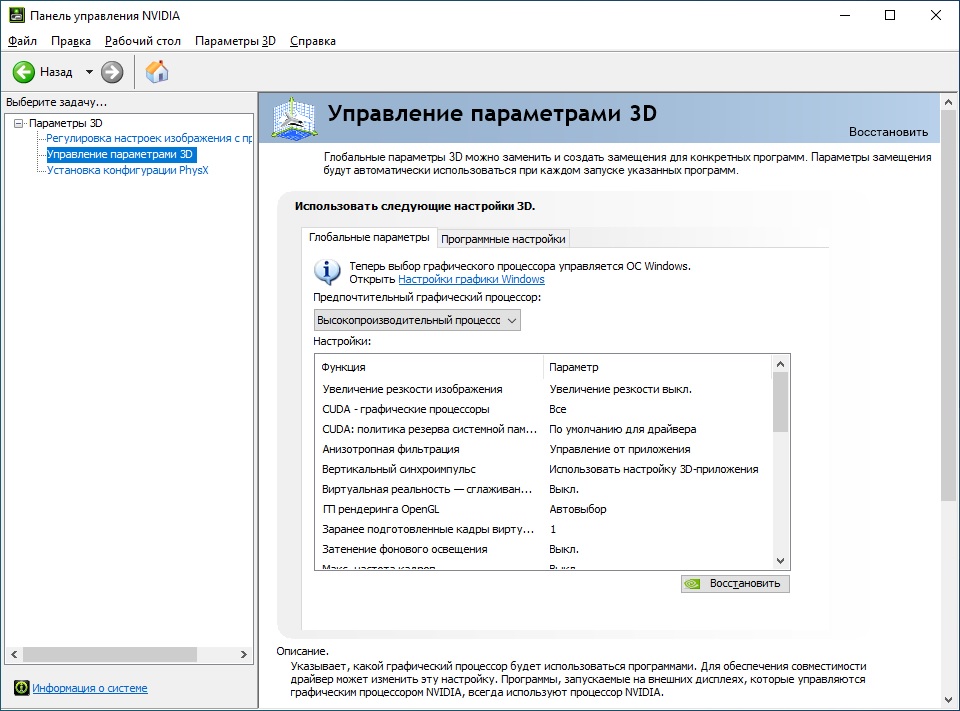Open the Правка menu
The height and width of the screenshot is (711, 960).
coord(71,41)
